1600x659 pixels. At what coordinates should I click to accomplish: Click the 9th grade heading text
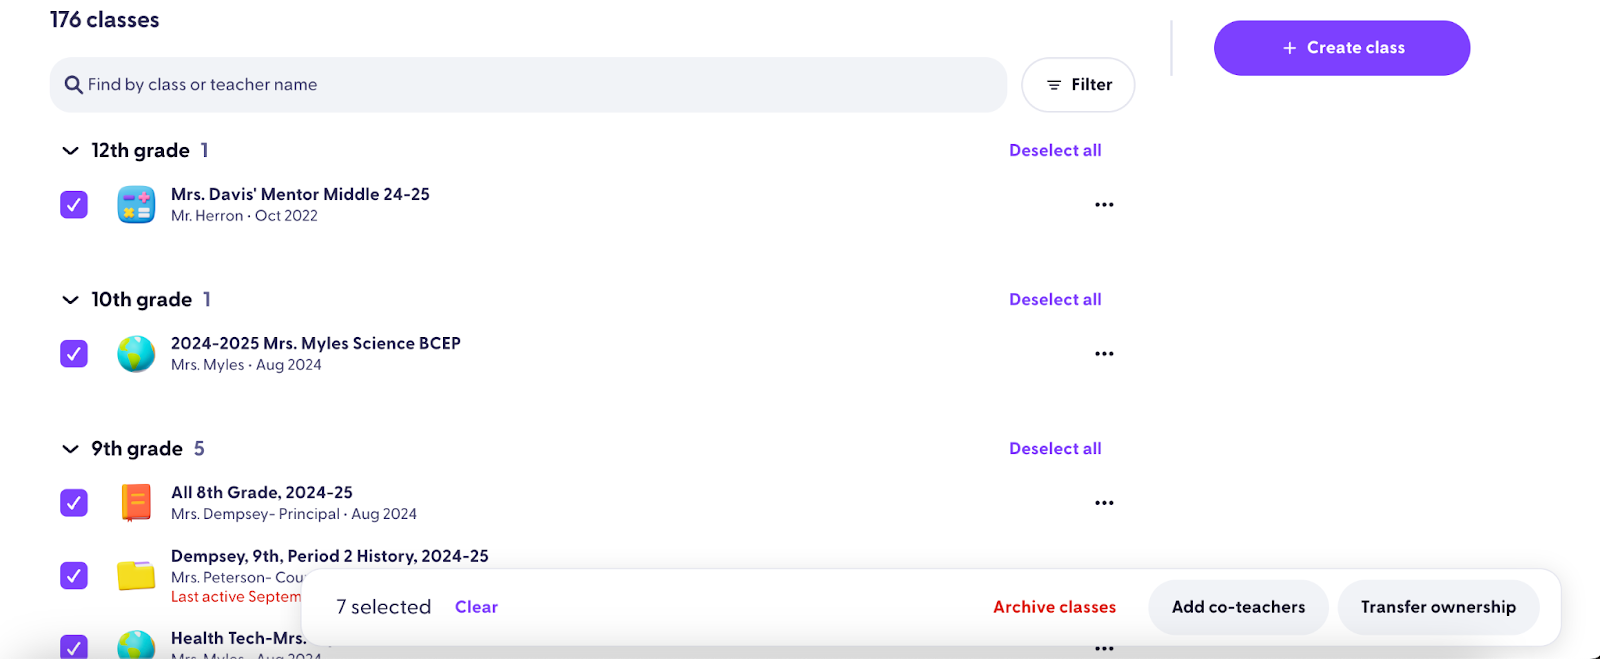tap(137, 448)
